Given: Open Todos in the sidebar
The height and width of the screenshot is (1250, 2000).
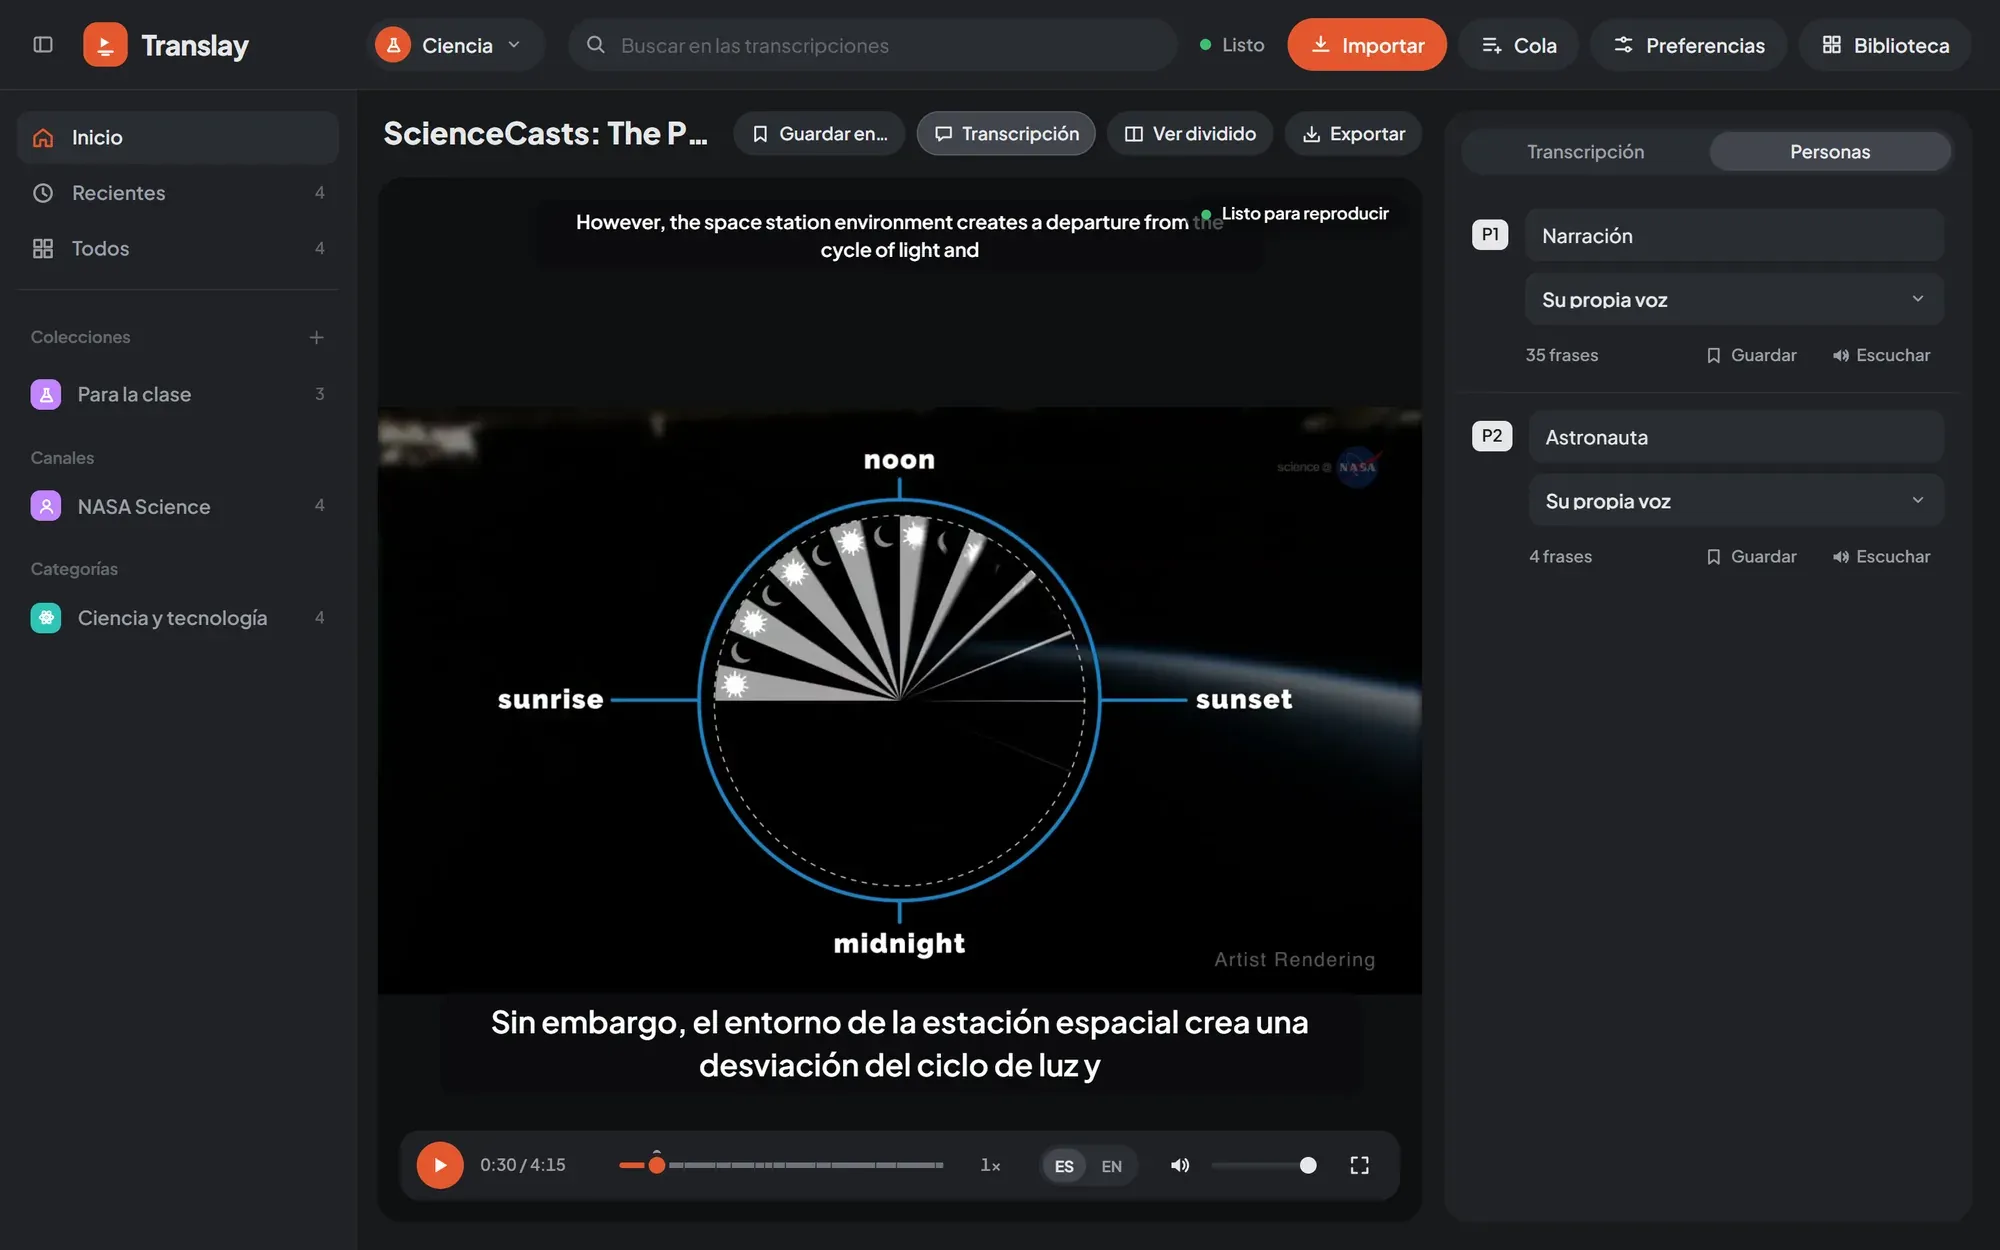Looking at the screenshot, I should (x=178, y=248).
